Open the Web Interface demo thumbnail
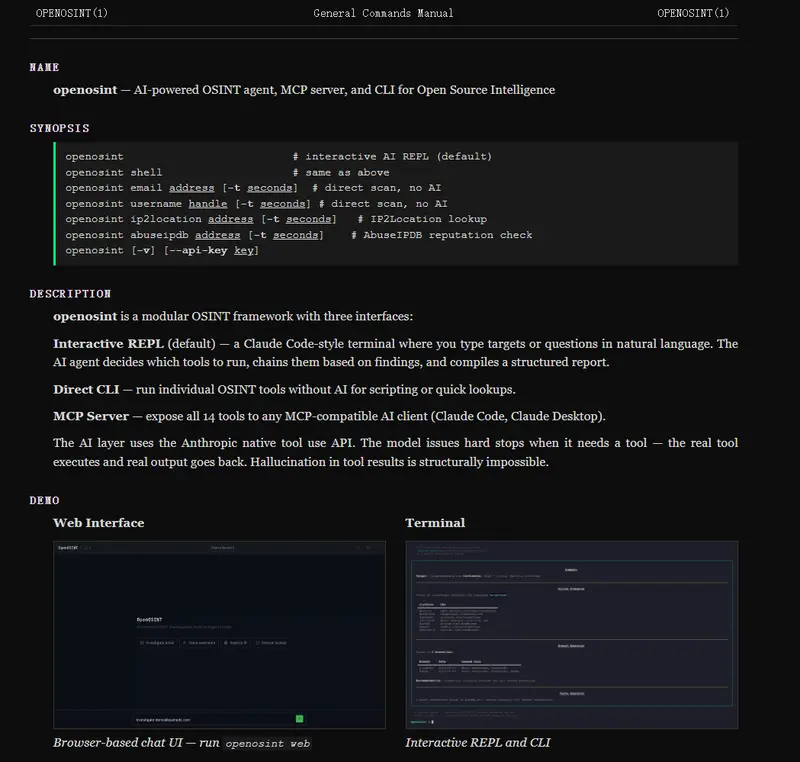 (219, 634)
